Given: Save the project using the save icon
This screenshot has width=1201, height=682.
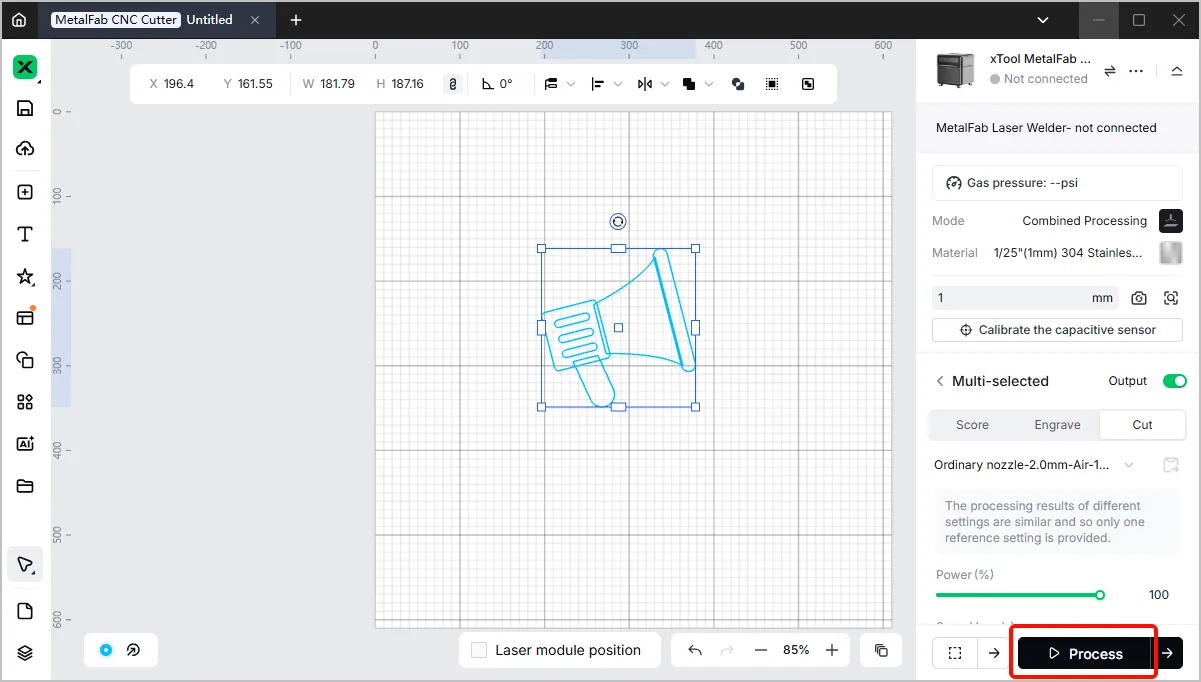Looking at the screenshot, I should point(25,108).
